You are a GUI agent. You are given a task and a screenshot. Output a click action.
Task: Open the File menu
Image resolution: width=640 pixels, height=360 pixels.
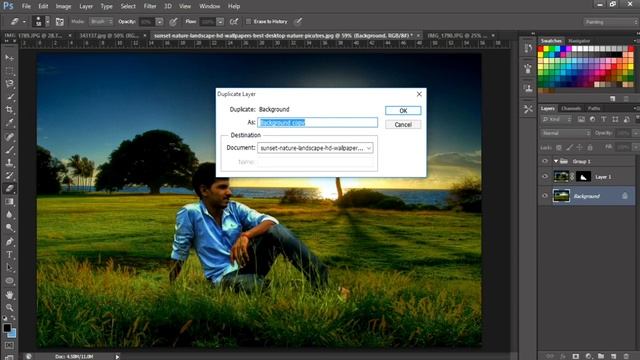(26, 6)
